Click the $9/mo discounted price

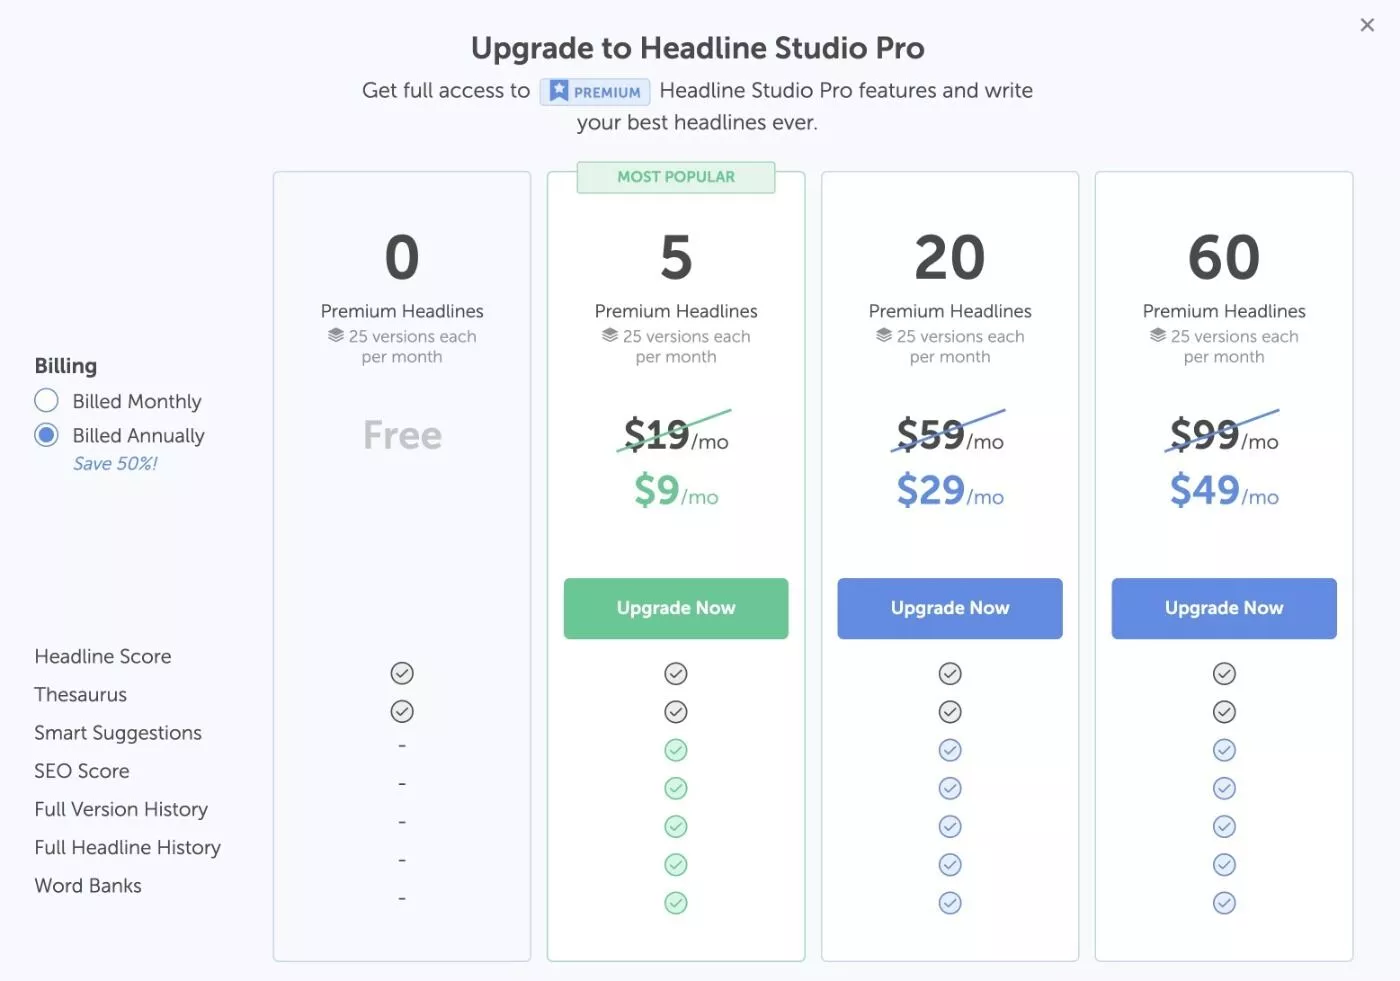pos(676,490)
